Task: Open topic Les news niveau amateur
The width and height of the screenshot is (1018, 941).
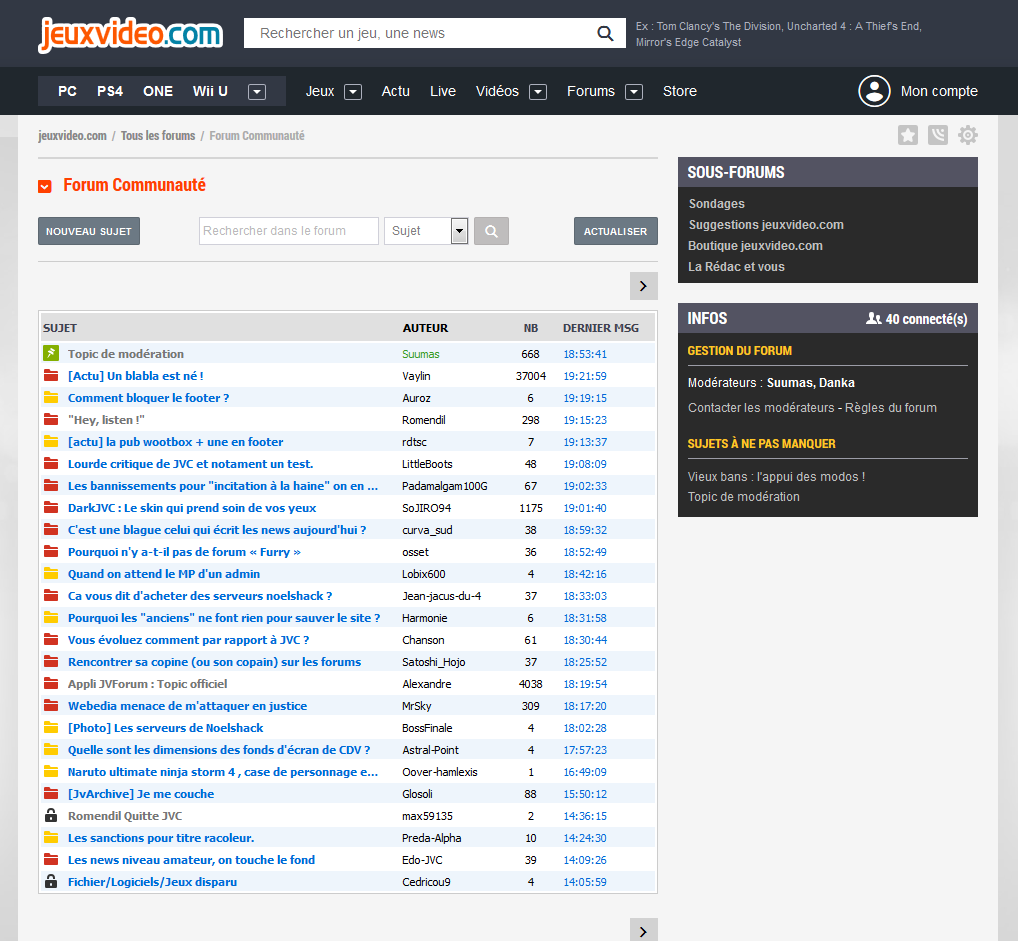Action: point(192,860)
